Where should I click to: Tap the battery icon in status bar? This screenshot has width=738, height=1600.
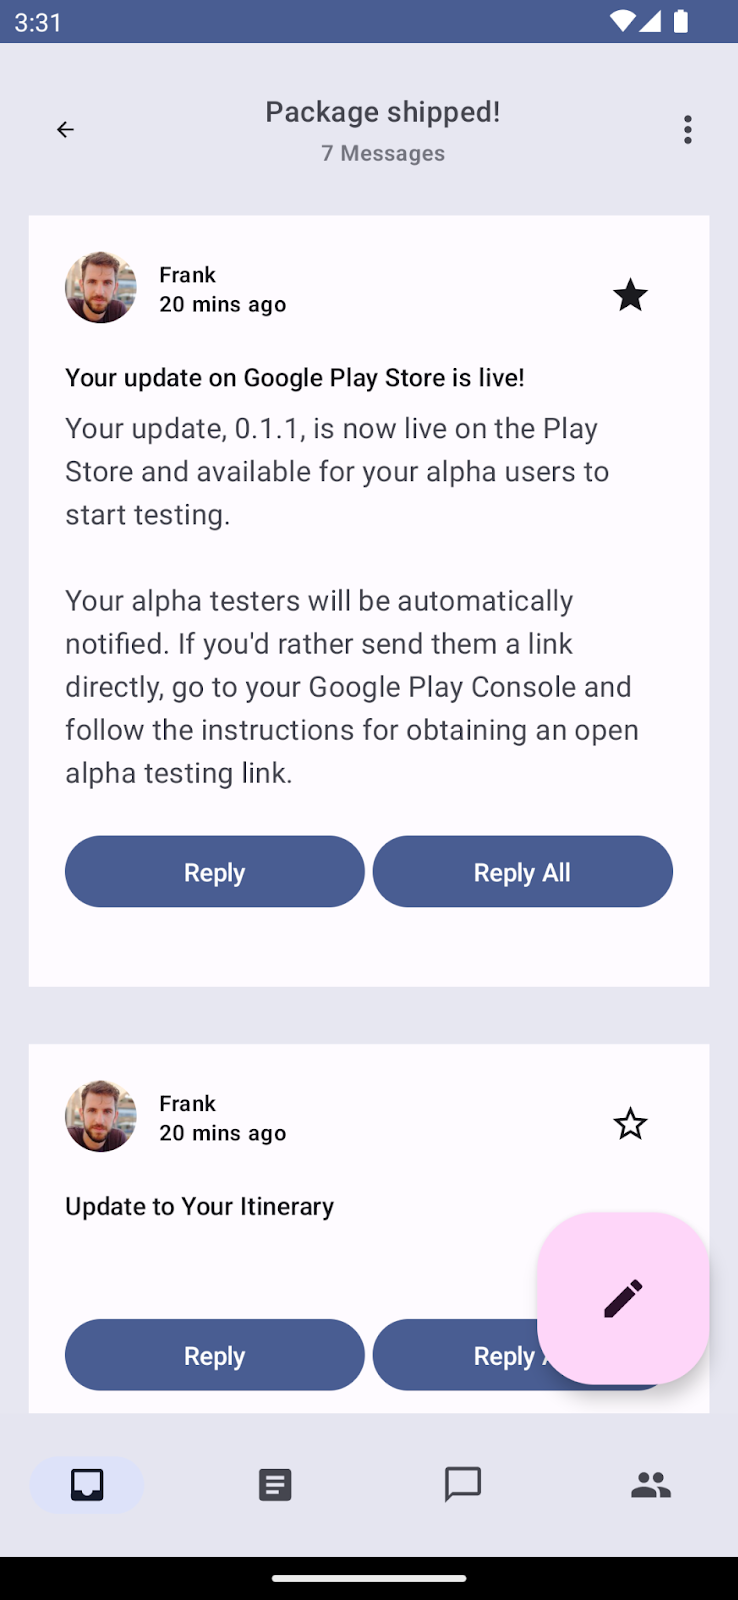[x=681, y=21]
